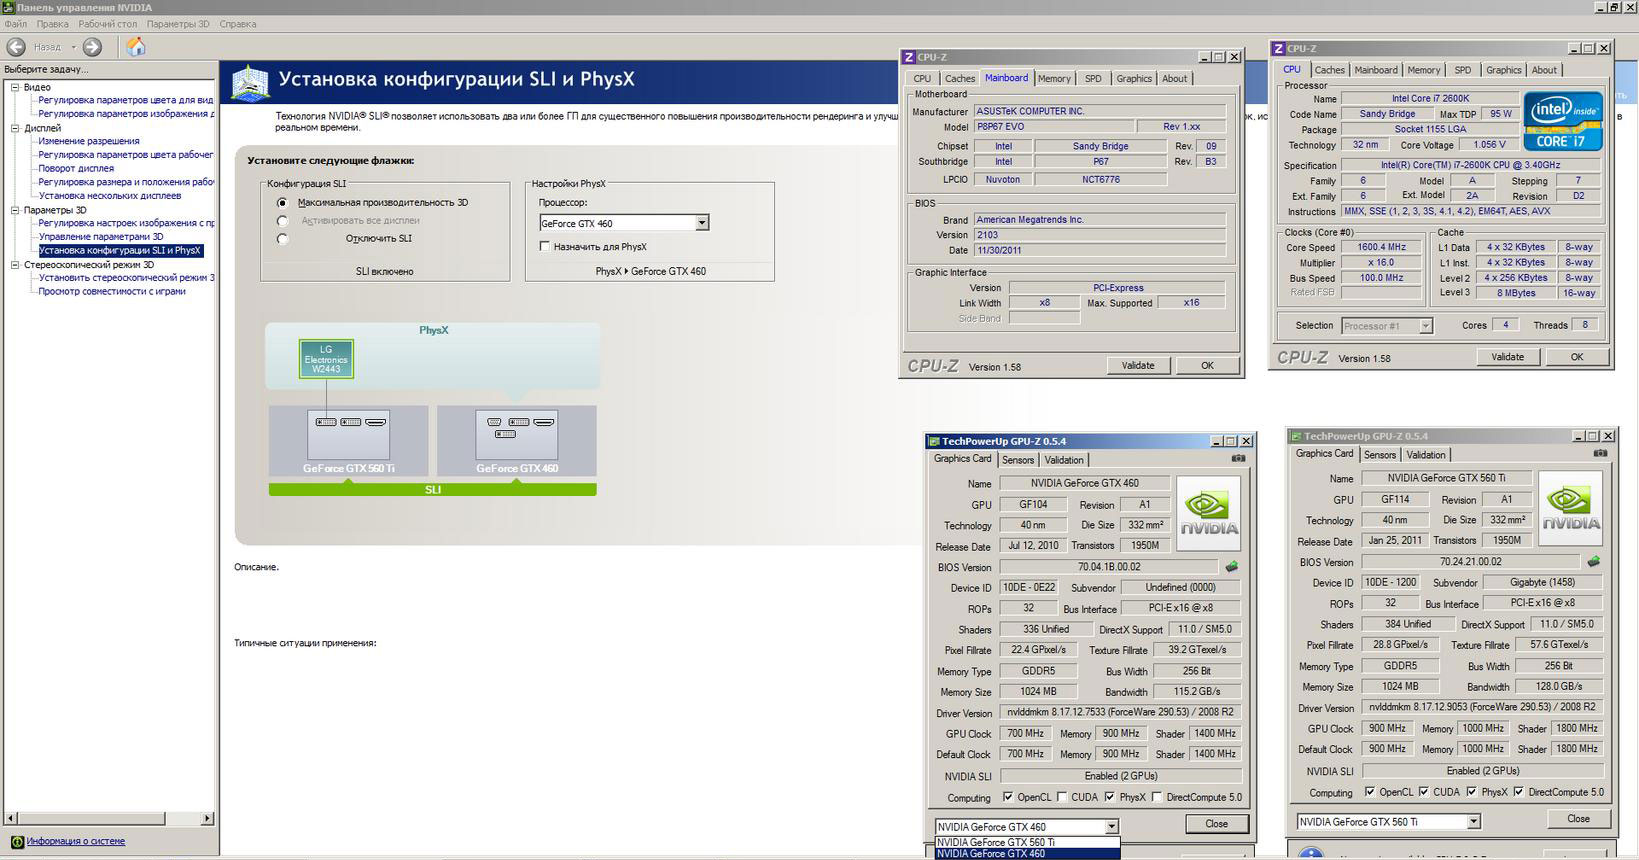Click BIOS save chip icon in GTX 460 GPU-Z
1639x860 pixels.
1232,567
